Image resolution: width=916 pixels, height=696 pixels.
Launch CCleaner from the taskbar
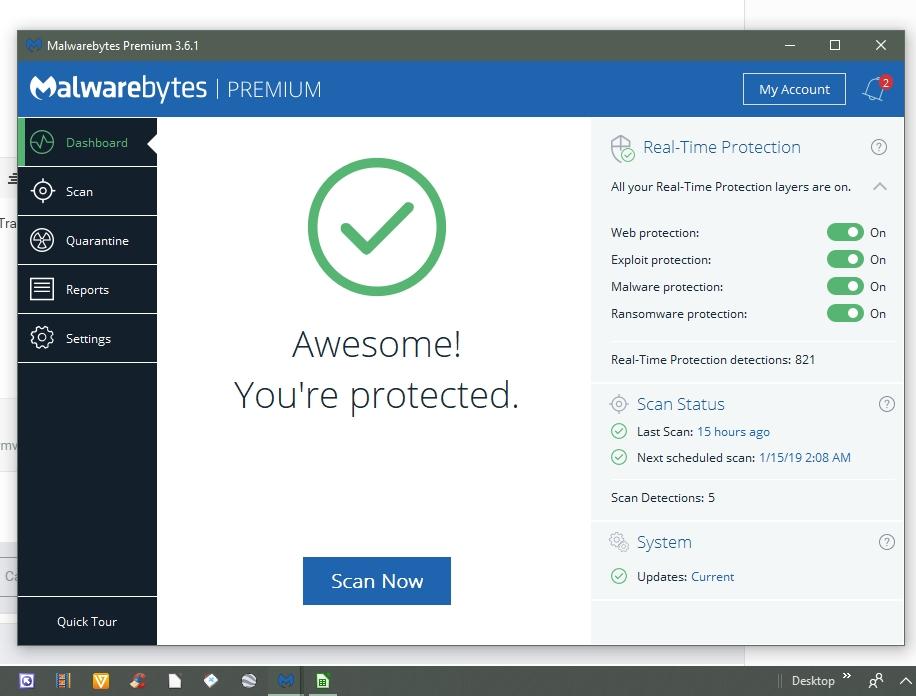(138, 681)
